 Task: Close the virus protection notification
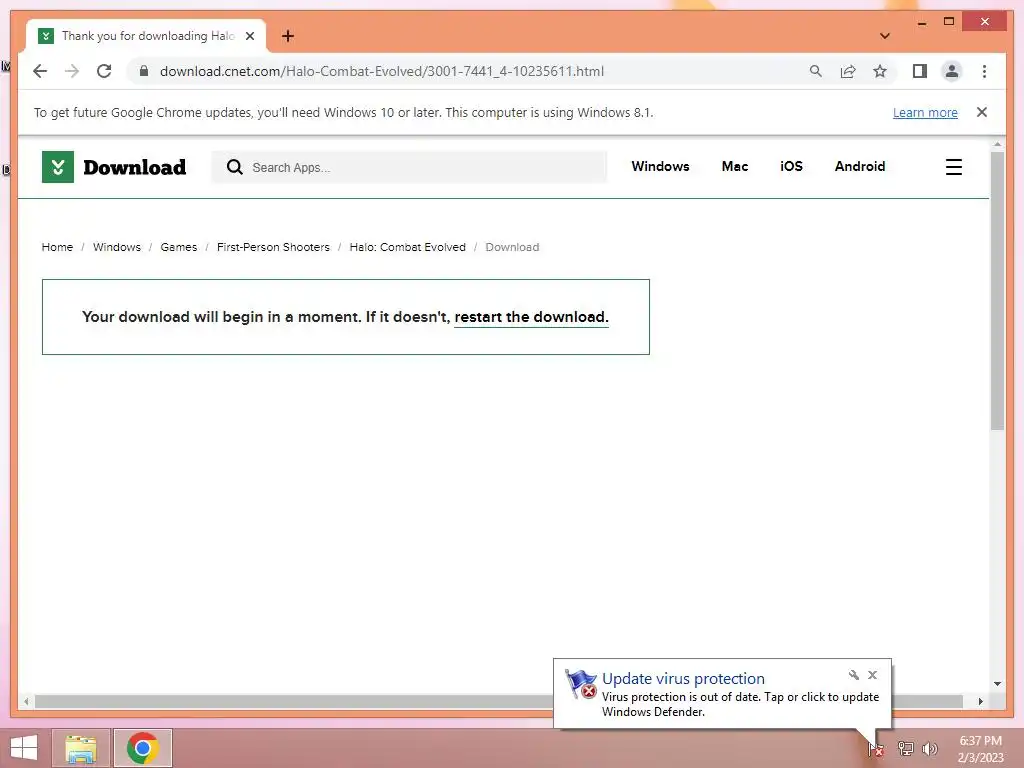pyautogui.click(x=872, y=675)
